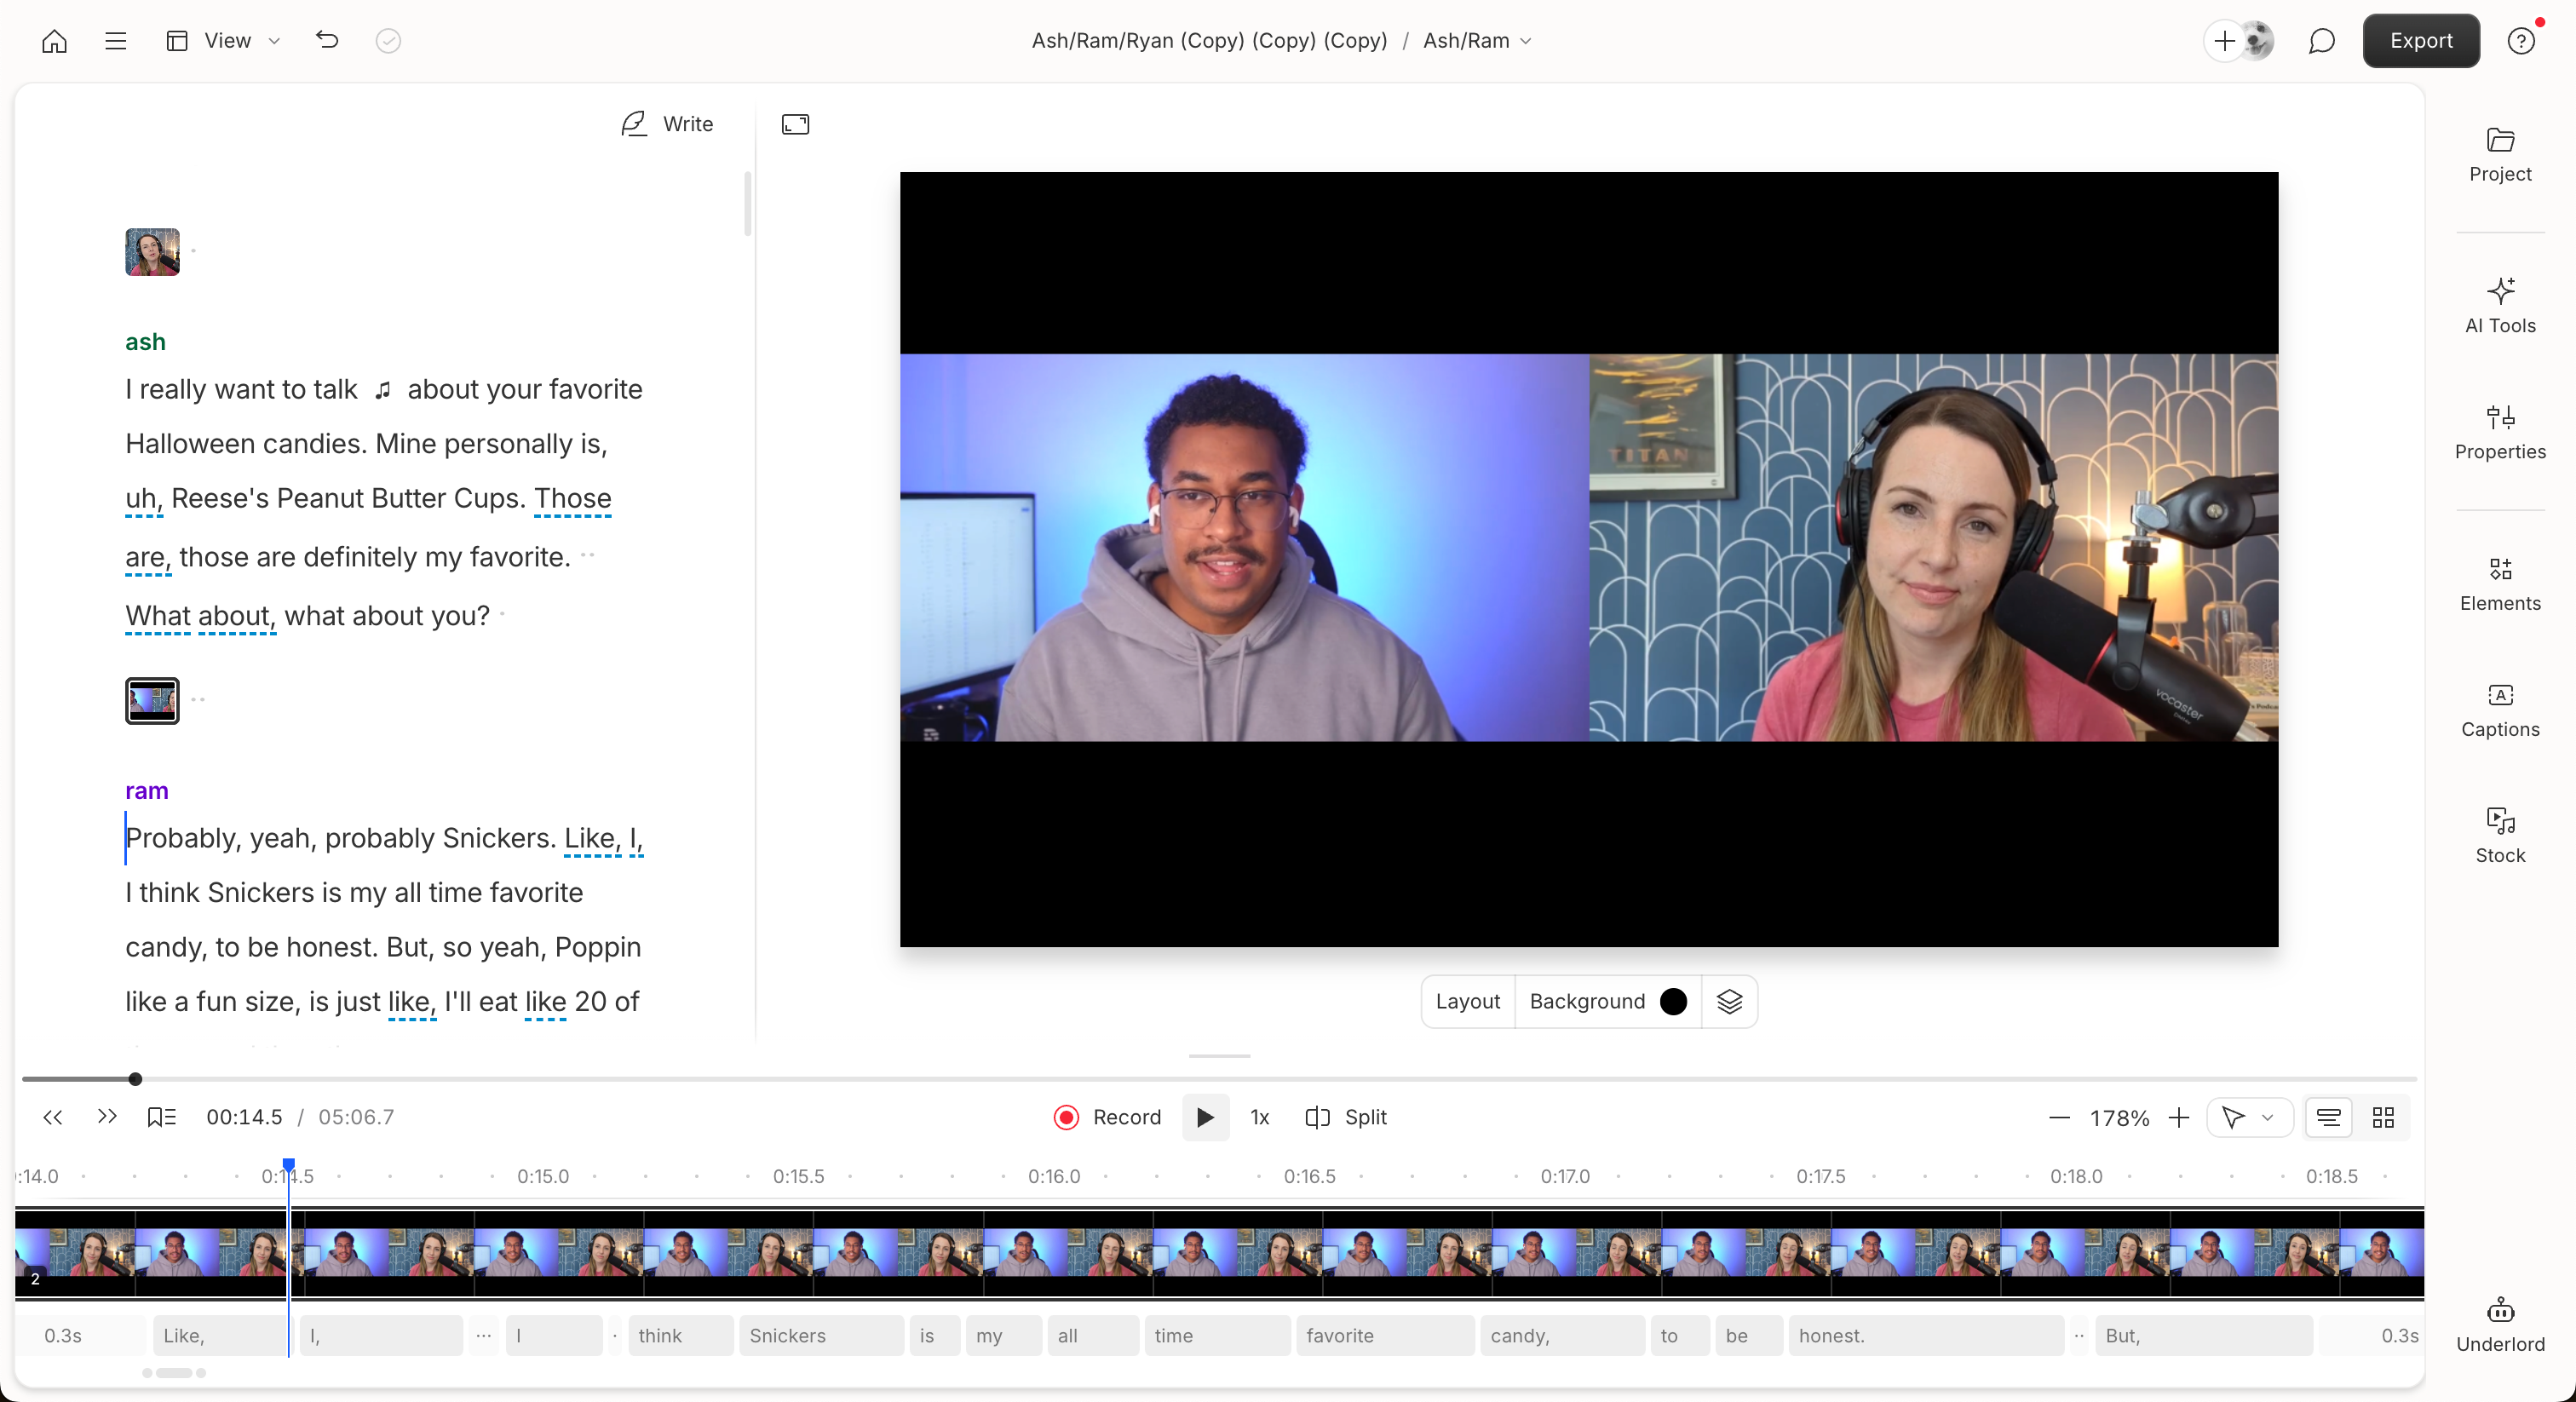Open the layers stack icon
This screenshot has width=2576, height=1402.
point(1729,1001)
